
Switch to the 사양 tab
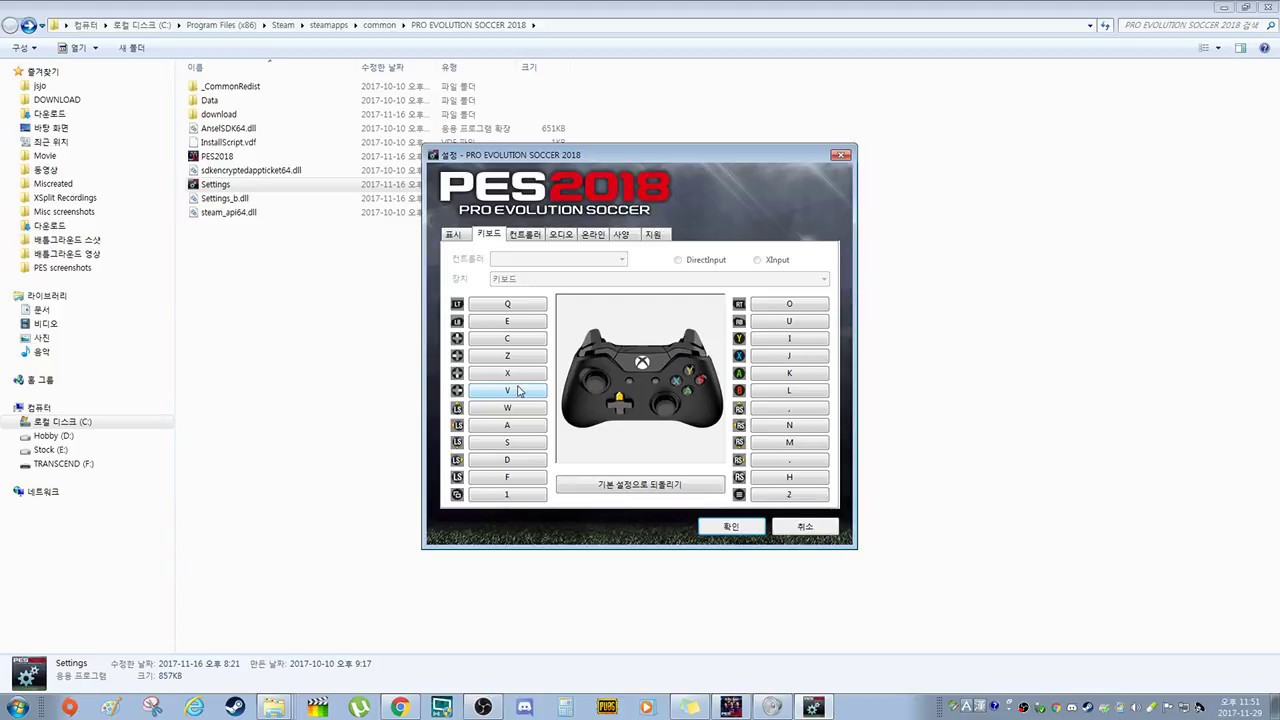point(622,234)
